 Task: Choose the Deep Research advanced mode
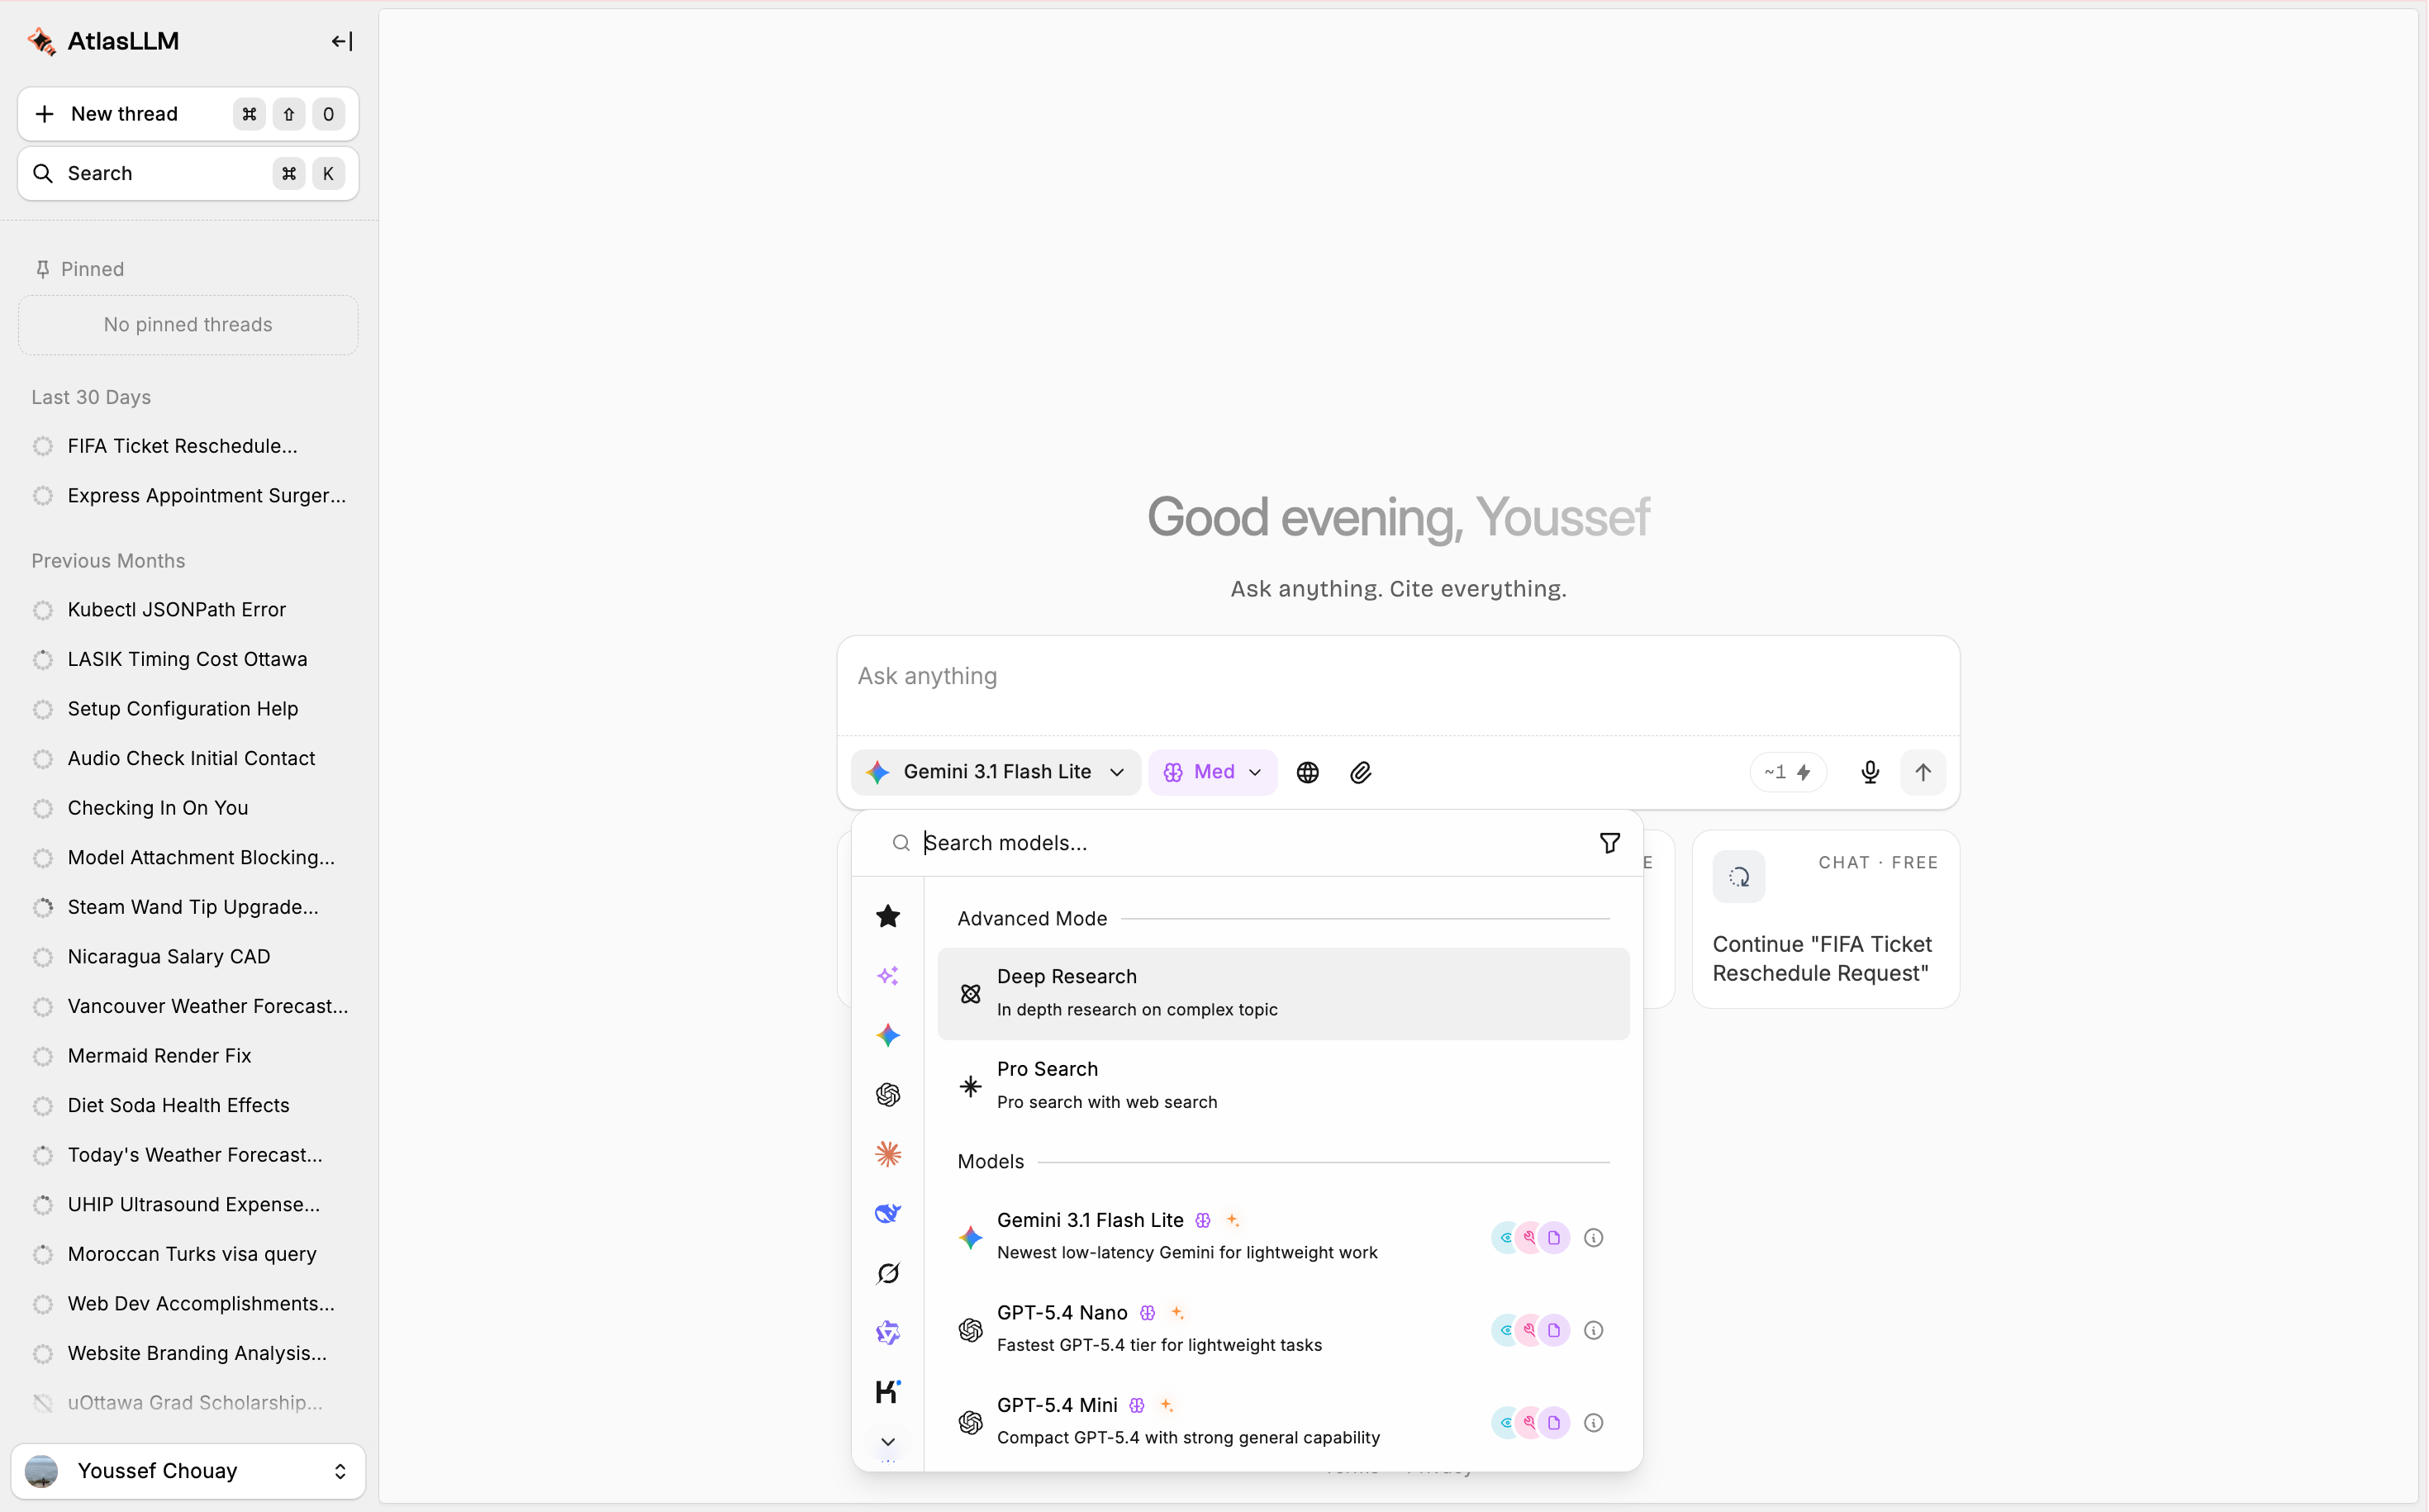1283,993
